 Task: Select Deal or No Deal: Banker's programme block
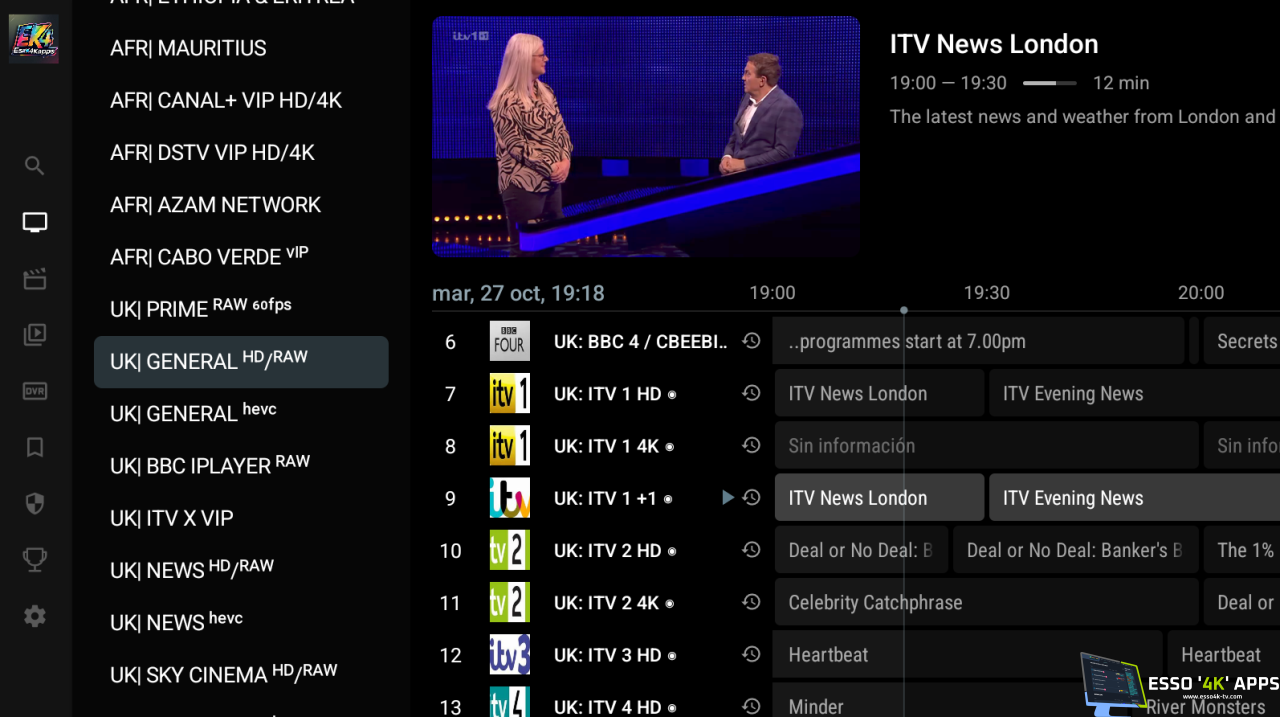click(x=1075, y=549)
